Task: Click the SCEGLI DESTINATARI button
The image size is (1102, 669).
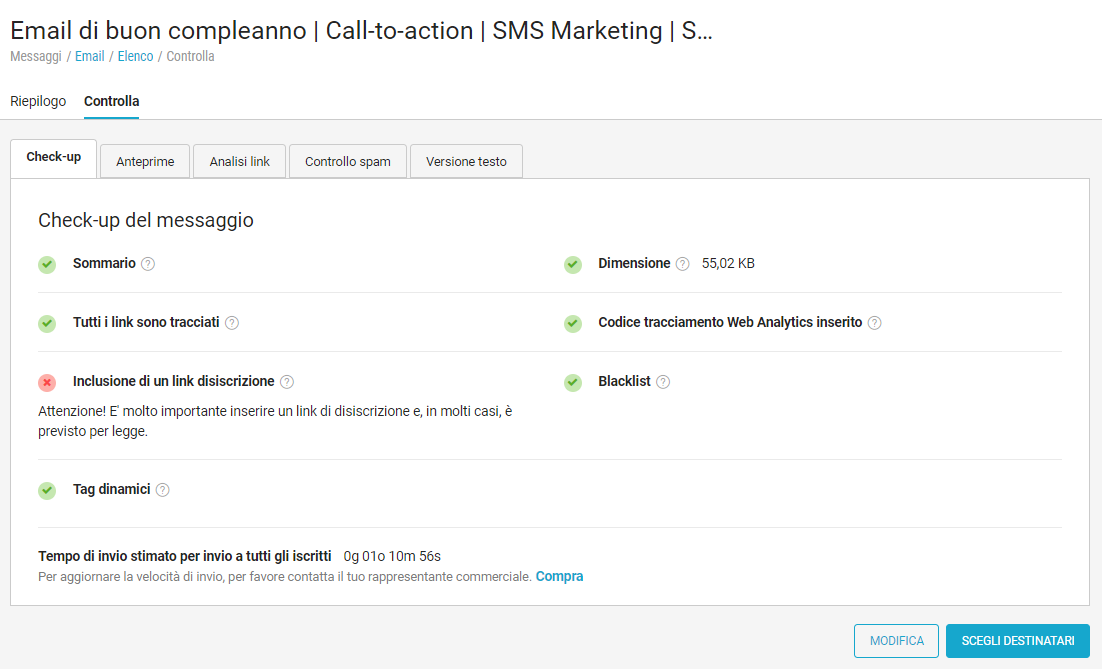Action: tap(1017, 641)
